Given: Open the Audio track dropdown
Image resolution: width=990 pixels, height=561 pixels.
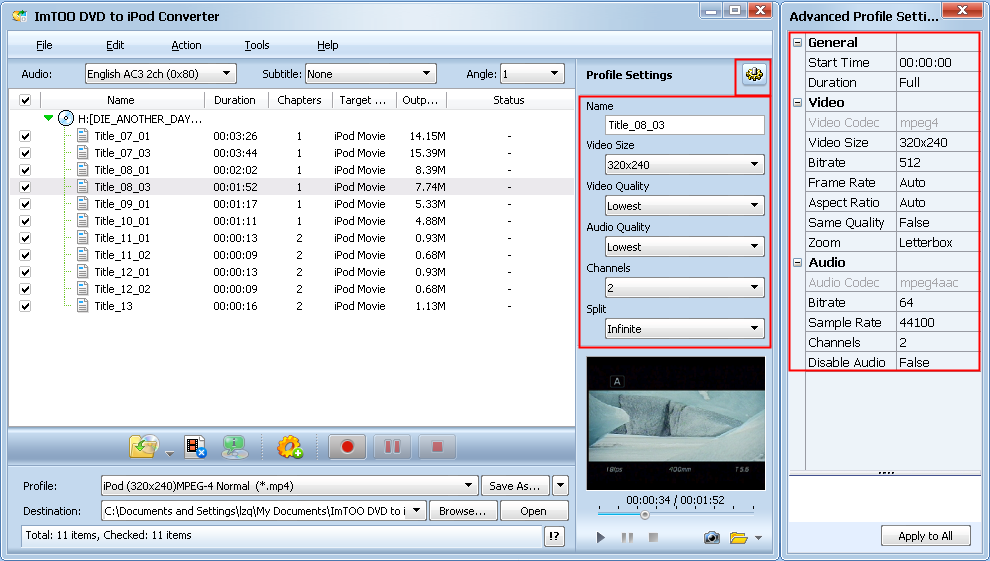Looking at the screenshot, I should point(160,74).
